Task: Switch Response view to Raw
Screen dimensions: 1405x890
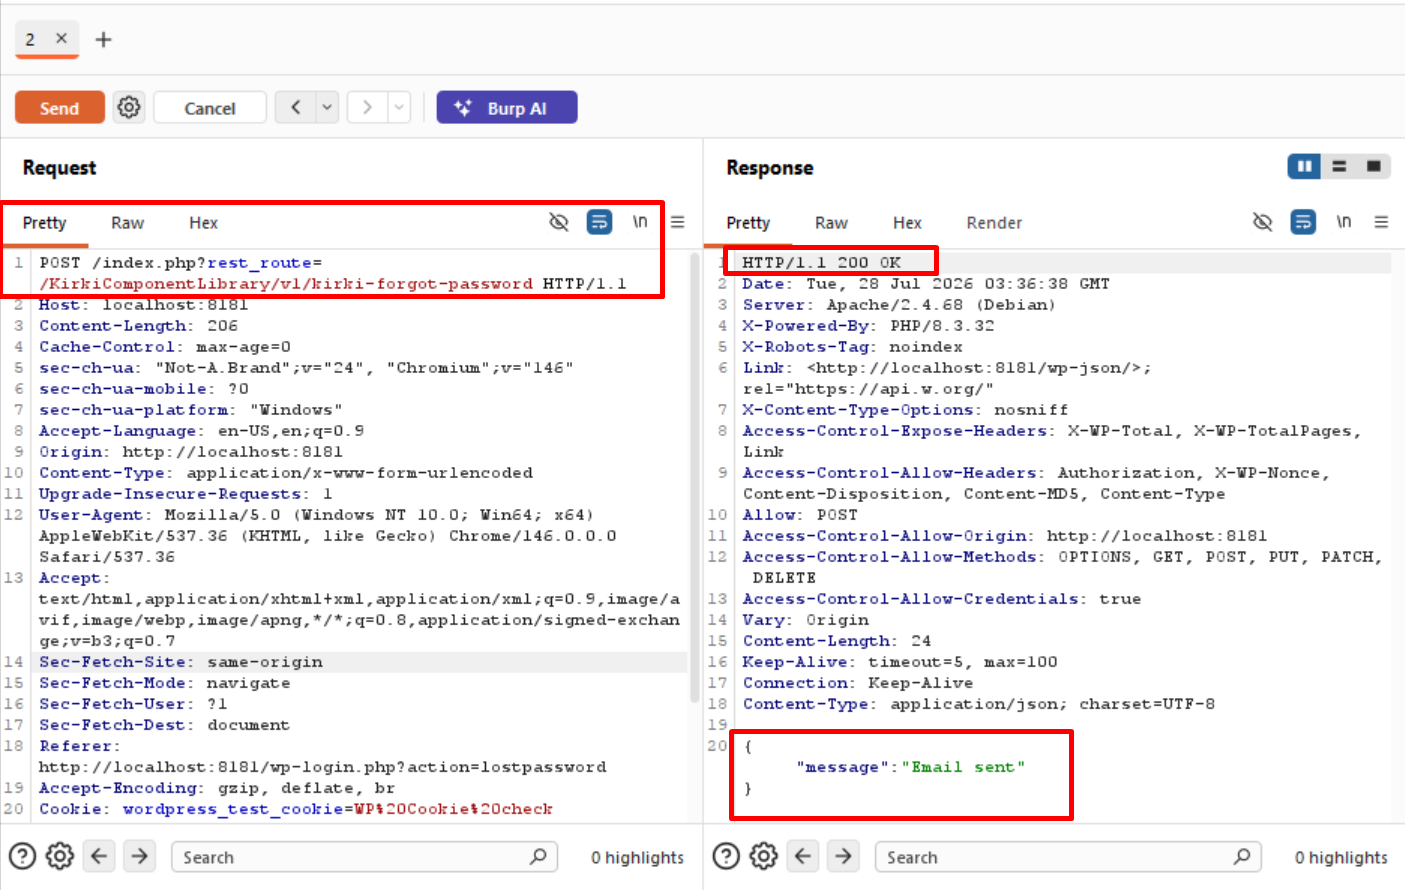Action: click(831, 222)
